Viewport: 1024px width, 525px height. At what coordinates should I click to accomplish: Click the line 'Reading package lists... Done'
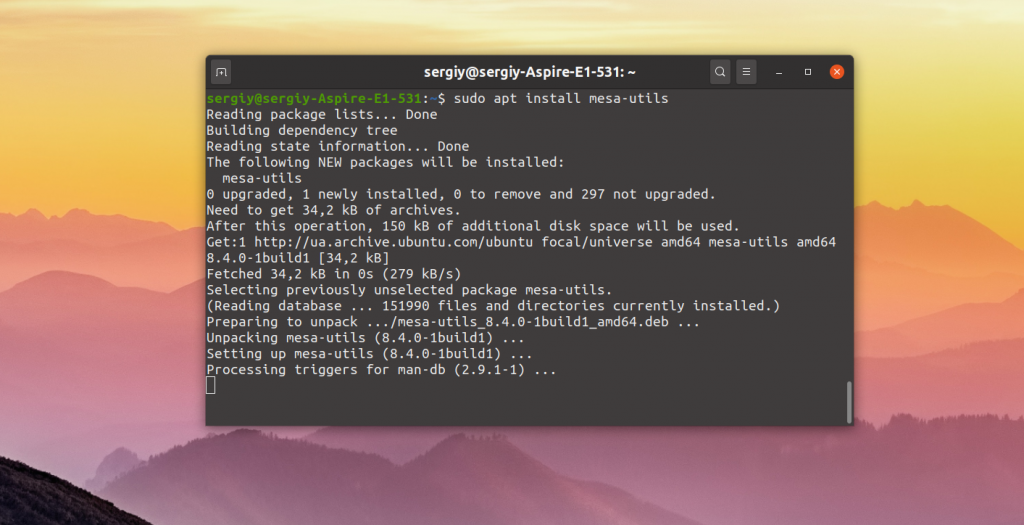pyautogui.click(x=322, y=114)
